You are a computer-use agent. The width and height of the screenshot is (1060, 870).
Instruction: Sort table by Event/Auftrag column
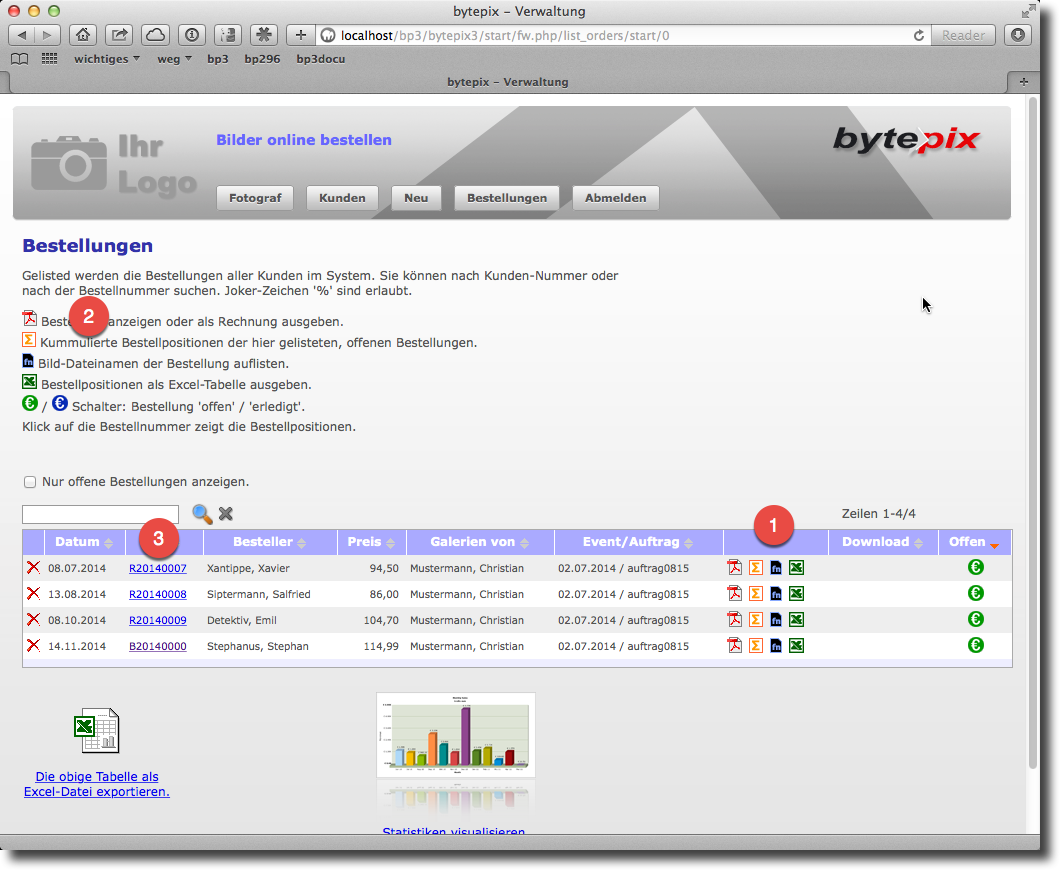pyautogui.click(x=637, y=542)
